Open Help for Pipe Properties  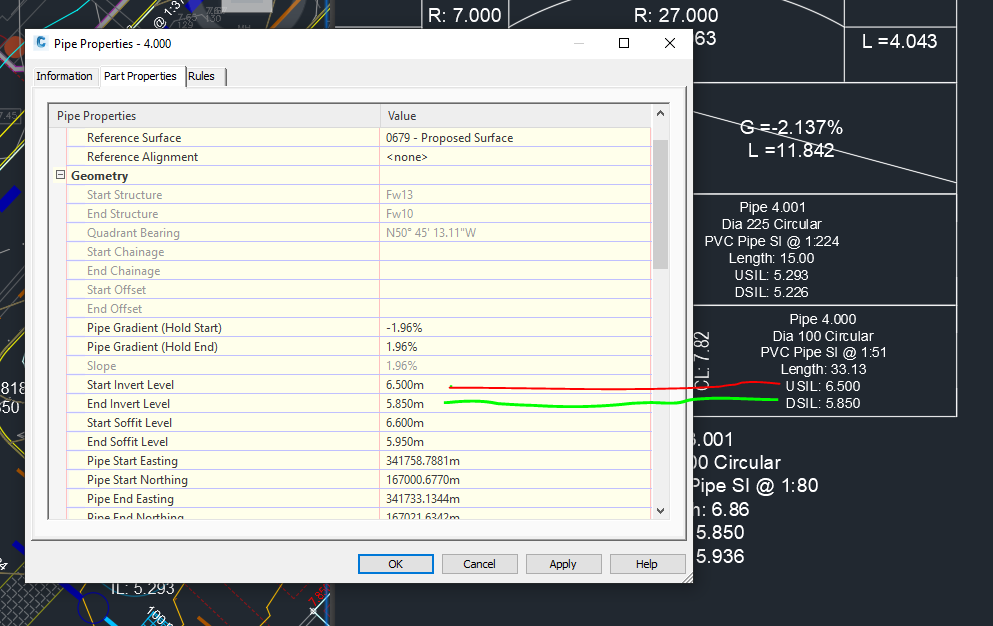pos(647,563)
